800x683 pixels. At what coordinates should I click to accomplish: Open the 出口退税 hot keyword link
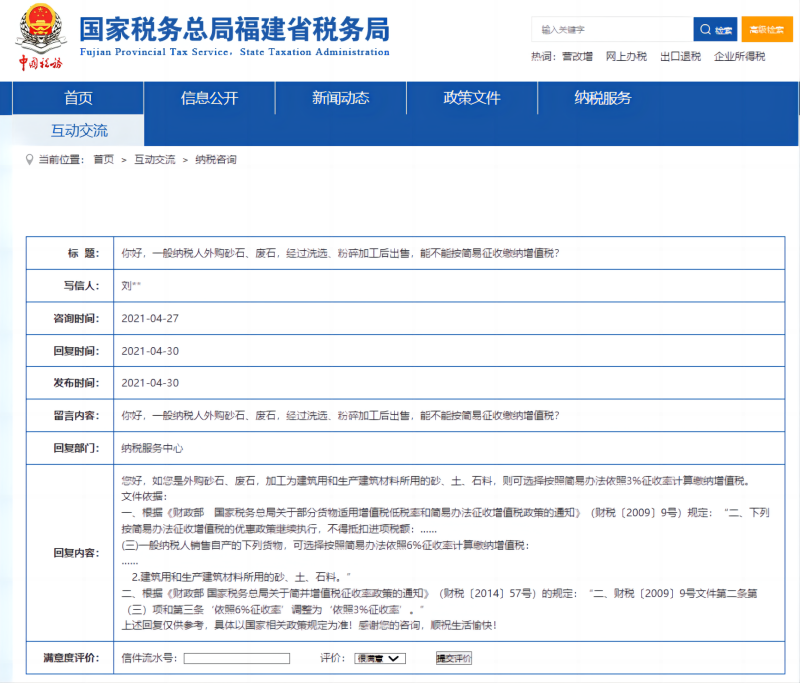tap(680, 57)
